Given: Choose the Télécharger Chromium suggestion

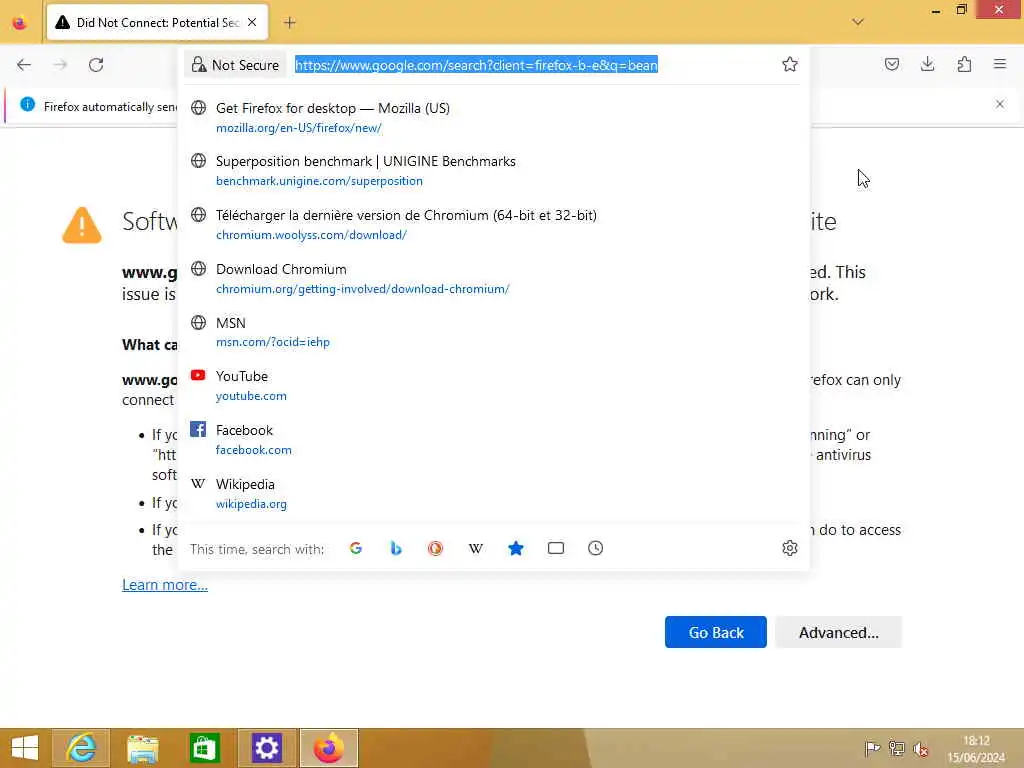Looking at the screenshot, I should [494, 225].
